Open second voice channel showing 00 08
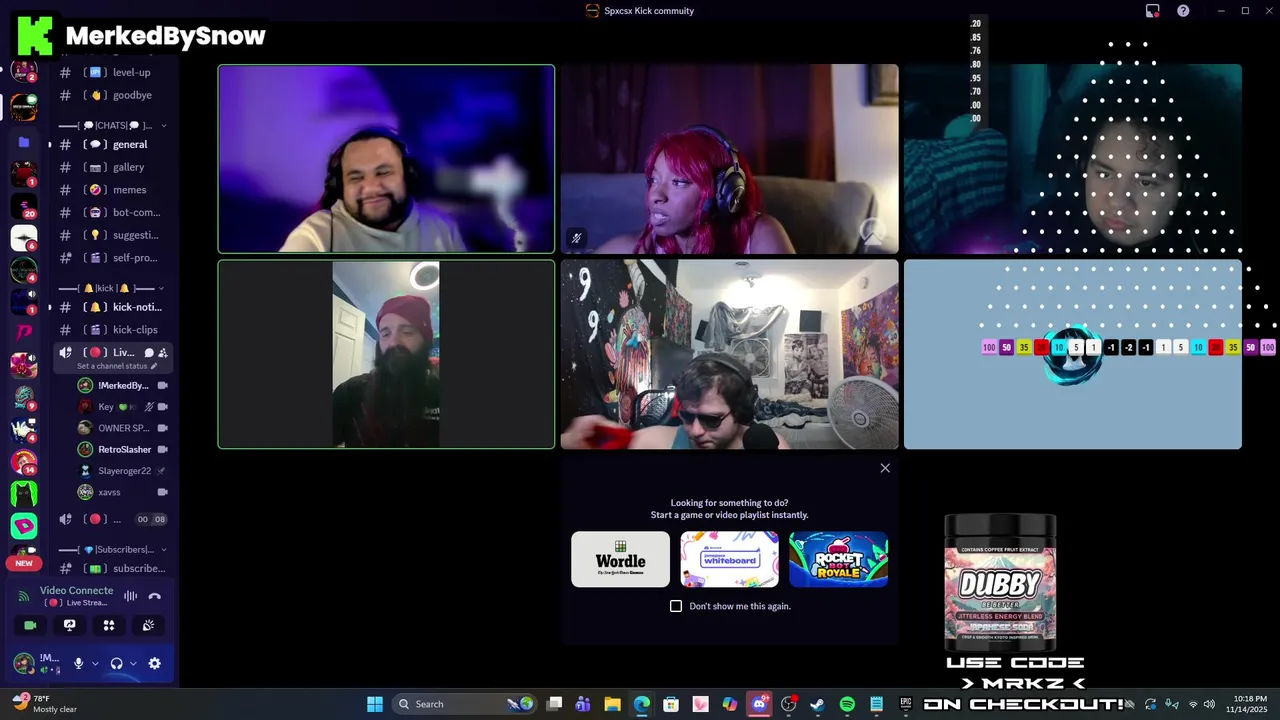Screen dimensions: 1280x720 pyautogui.click(x=114, y=519)
